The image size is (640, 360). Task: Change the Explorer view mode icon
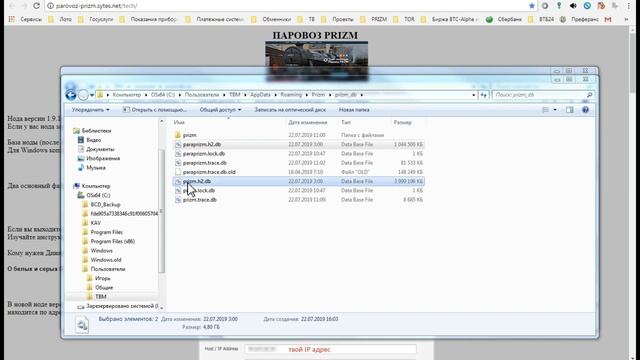click(x=545, y=110)
